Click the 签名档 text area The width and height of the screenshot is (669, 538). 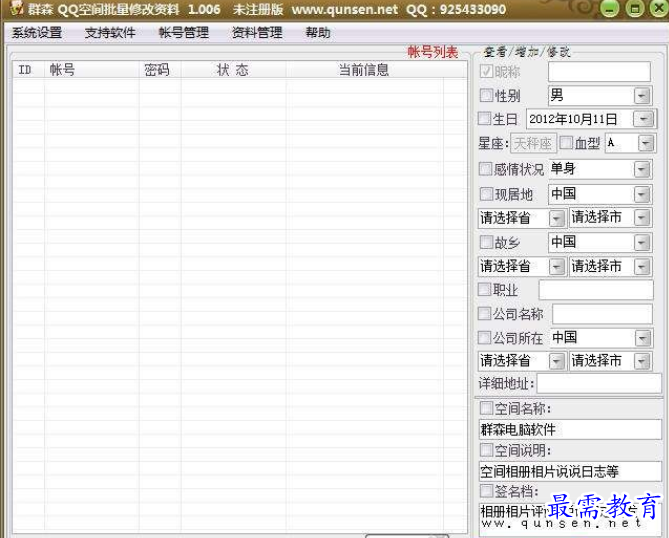tap(570, 519)
